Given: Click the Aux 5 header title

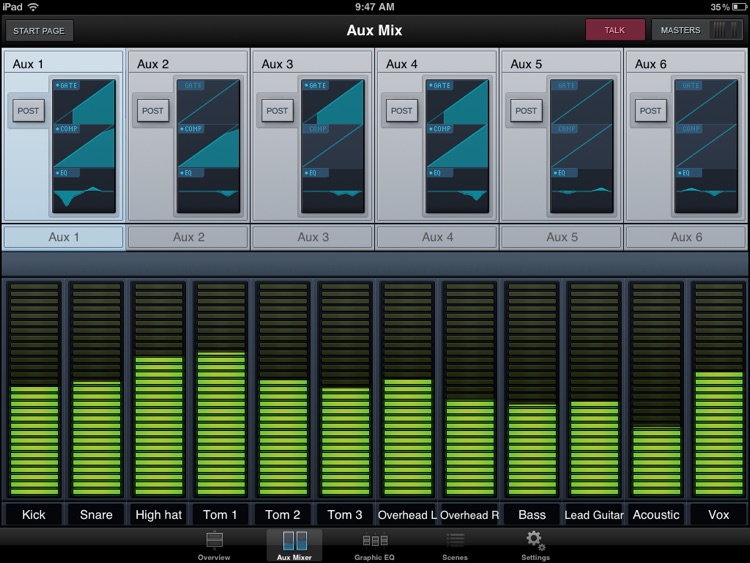Looking at the screenshot, I should coord(526,64).
